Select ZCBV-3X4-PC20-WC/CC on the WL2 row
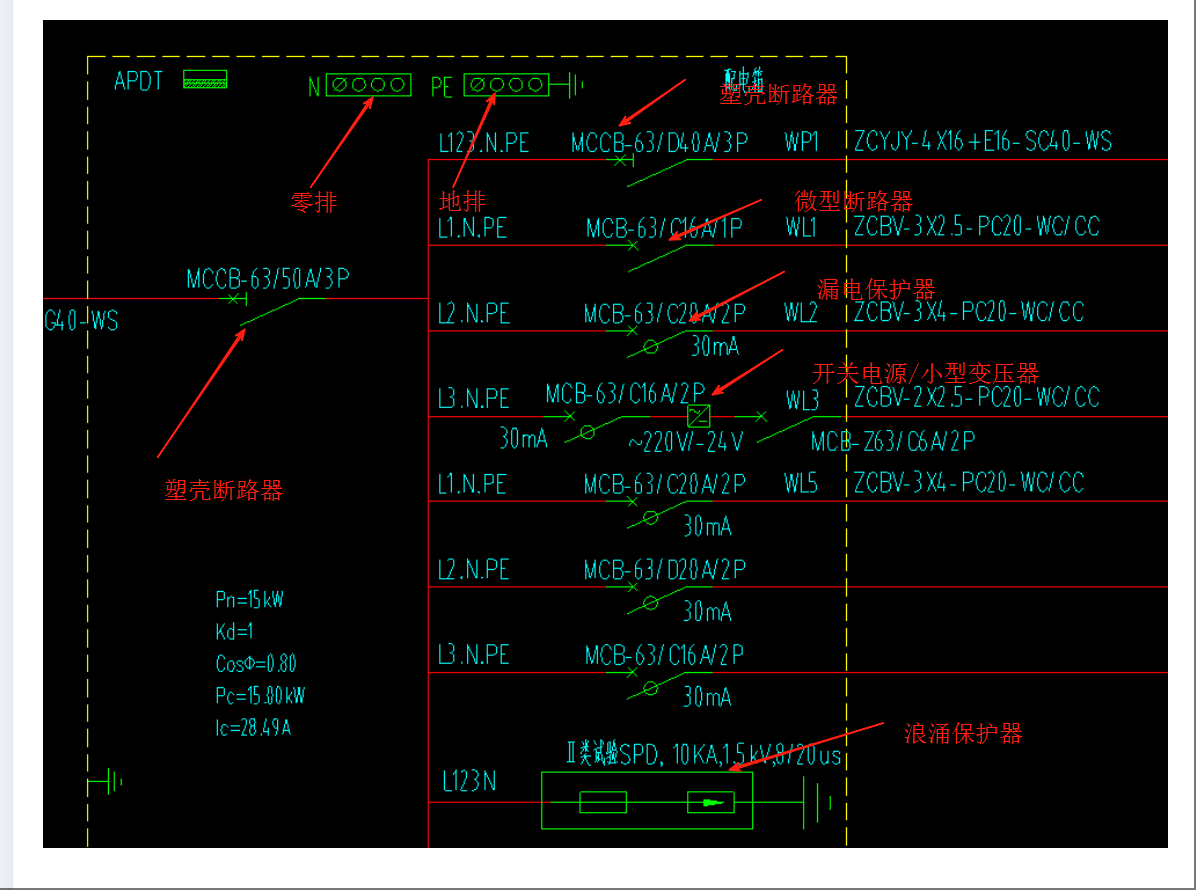Image resolution: width=1196 pixels, height=890 pixels. point(969,312)
